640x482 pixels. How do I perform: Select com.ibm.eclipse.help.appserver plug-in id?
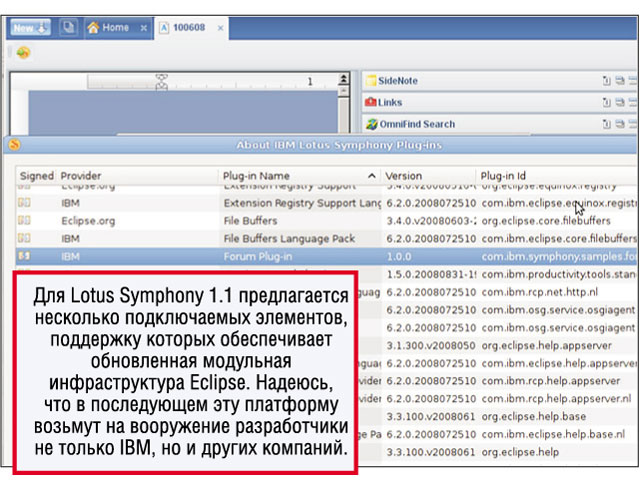(559, 363)
